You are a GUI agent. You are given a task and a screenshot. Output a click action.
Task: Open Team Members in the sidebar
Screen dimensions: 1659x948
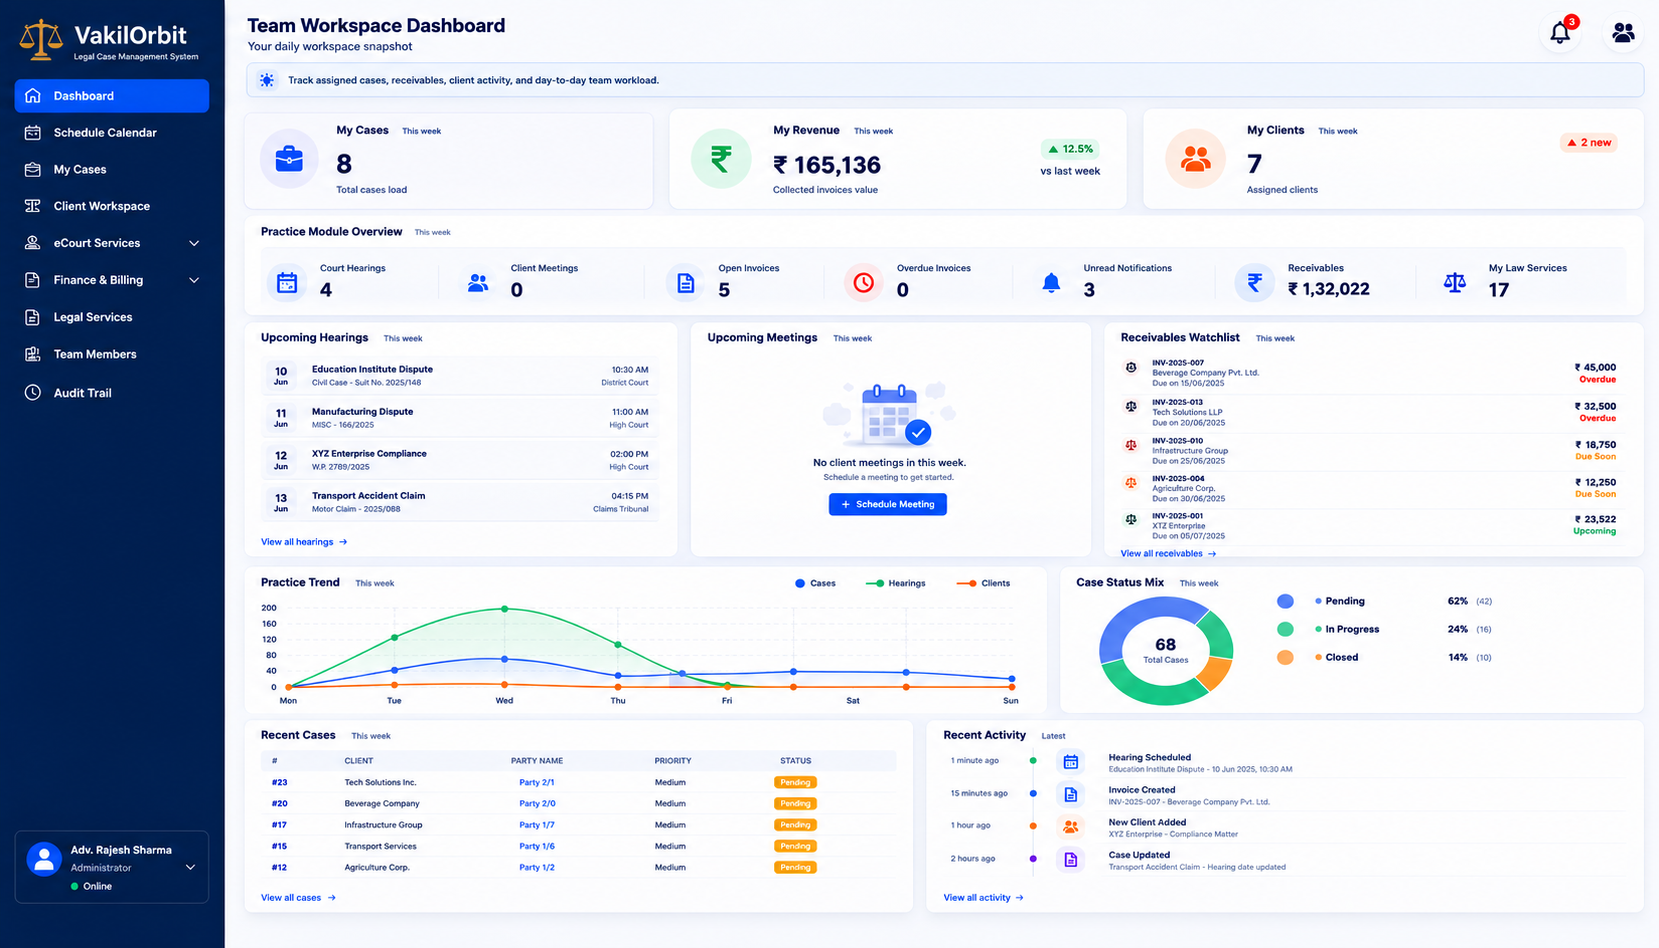point(112,354)
